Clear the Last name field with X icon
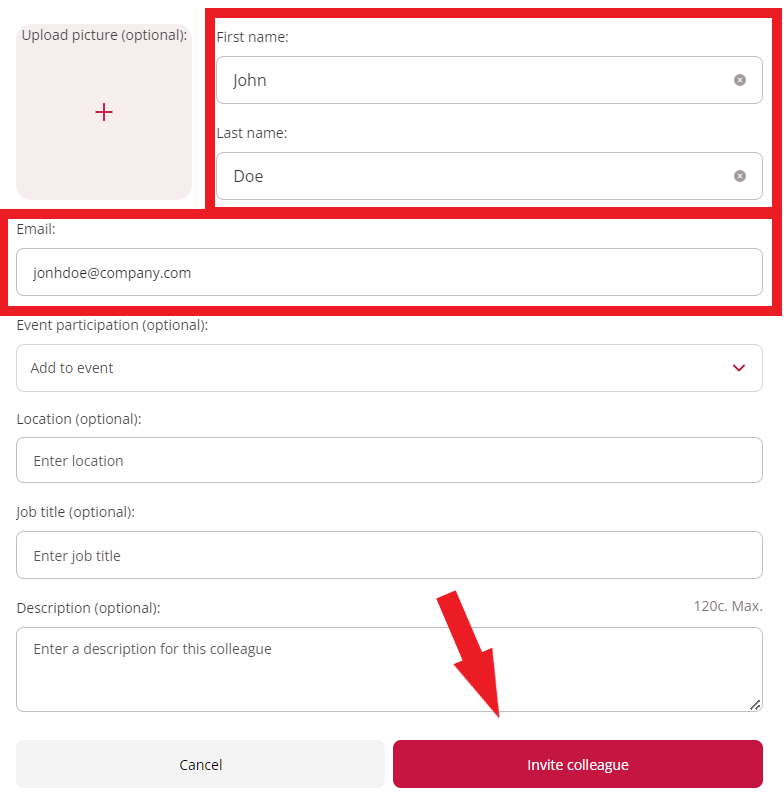 [740, 176]
